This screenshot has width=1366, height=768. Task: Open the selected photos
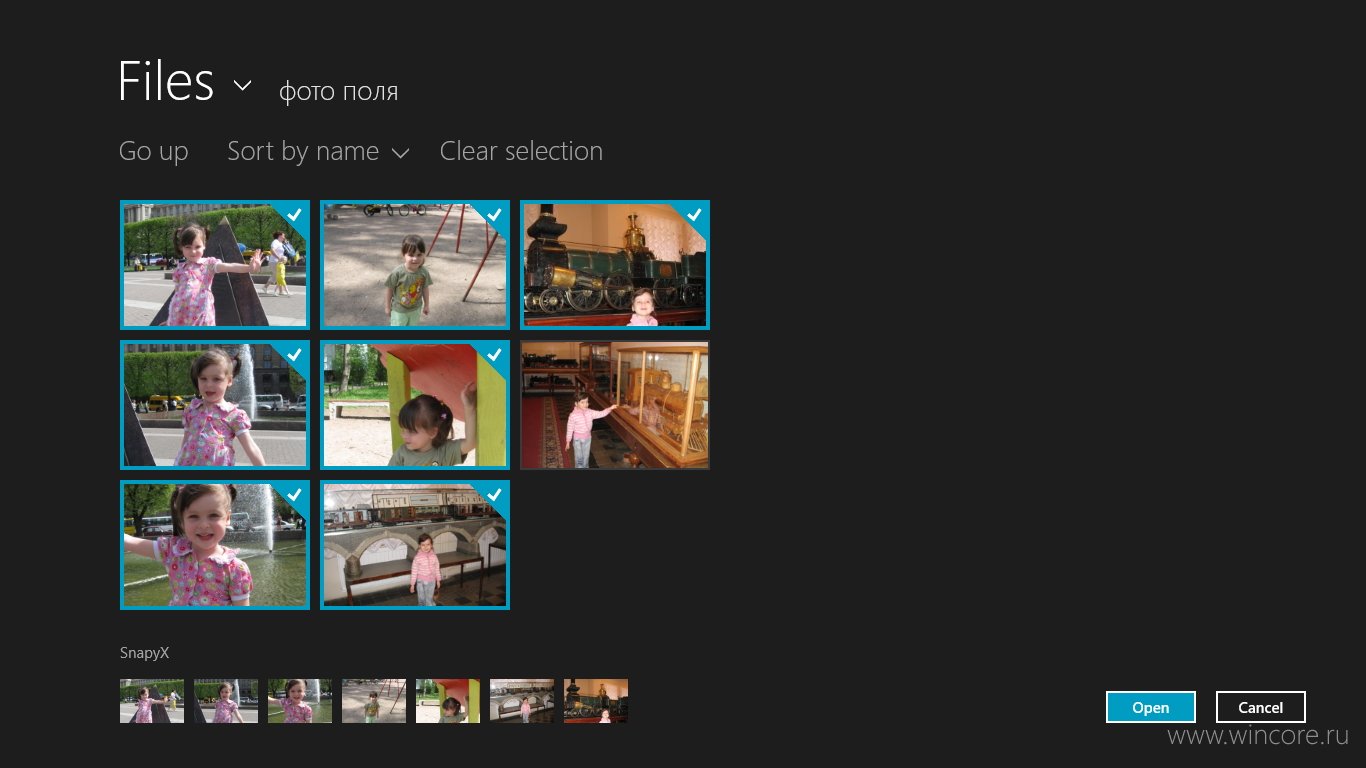click(x=1151, y=707)
